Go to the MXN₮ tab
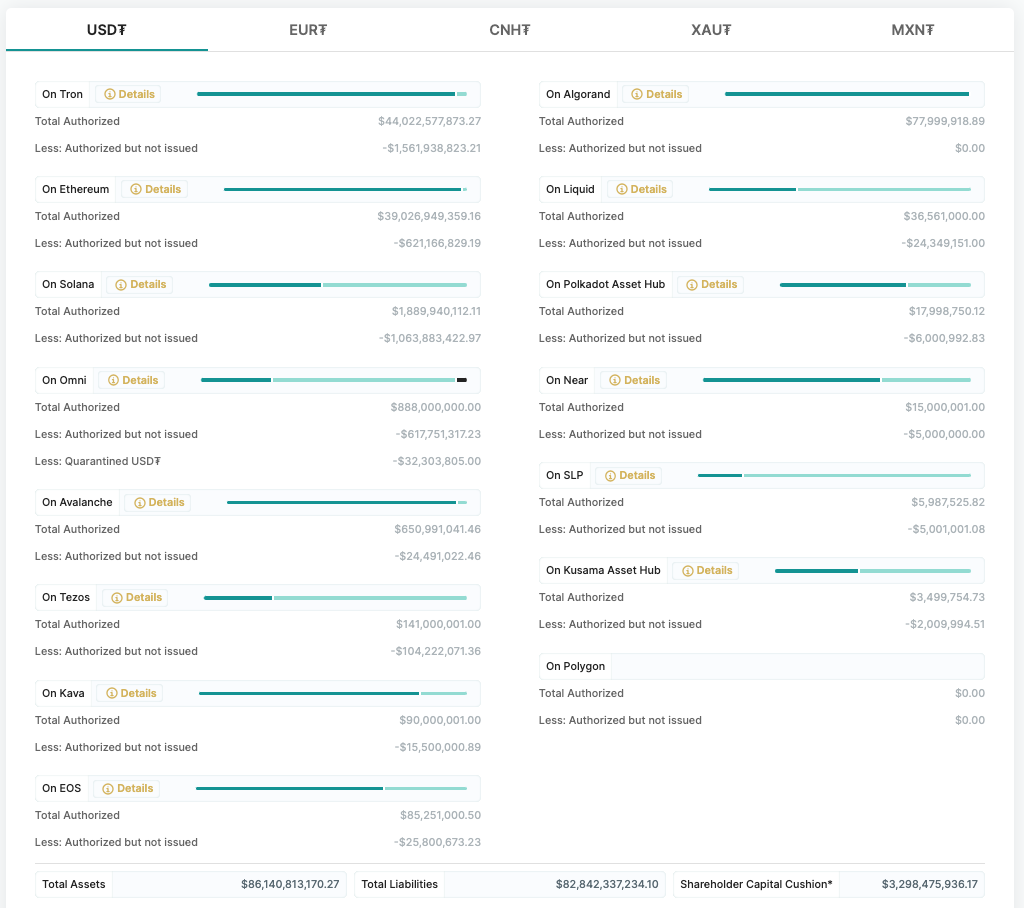 click(912, 29)
